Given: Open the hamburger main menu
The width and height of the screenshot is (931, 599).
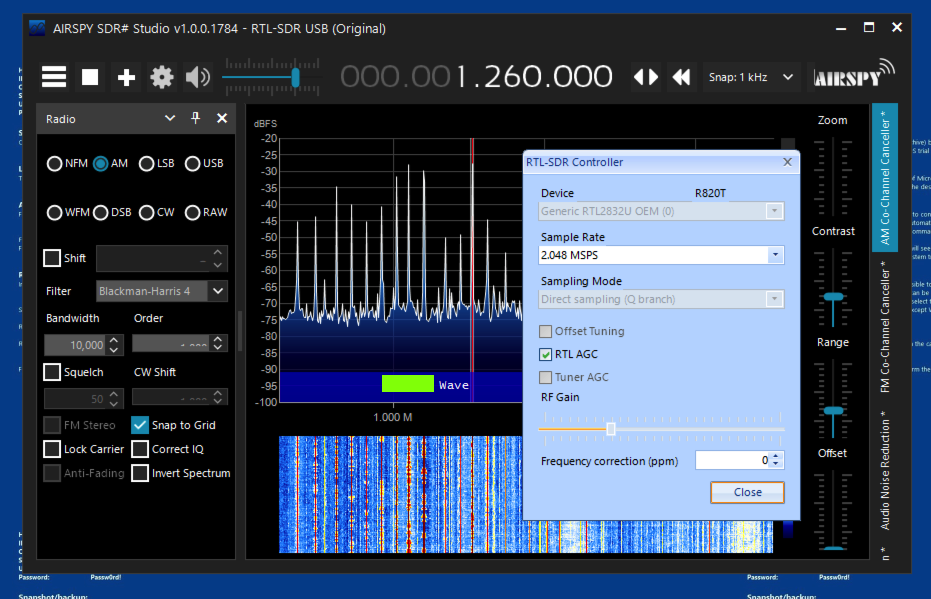Looking at the screenshot, I should click(54, 77).
